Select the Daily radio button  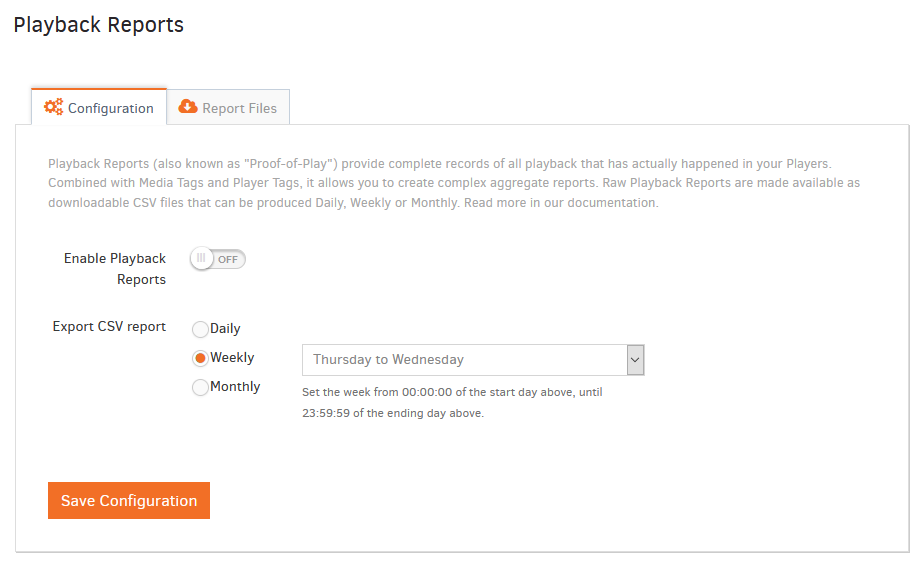pyautogui.click(x=200, y=329)
